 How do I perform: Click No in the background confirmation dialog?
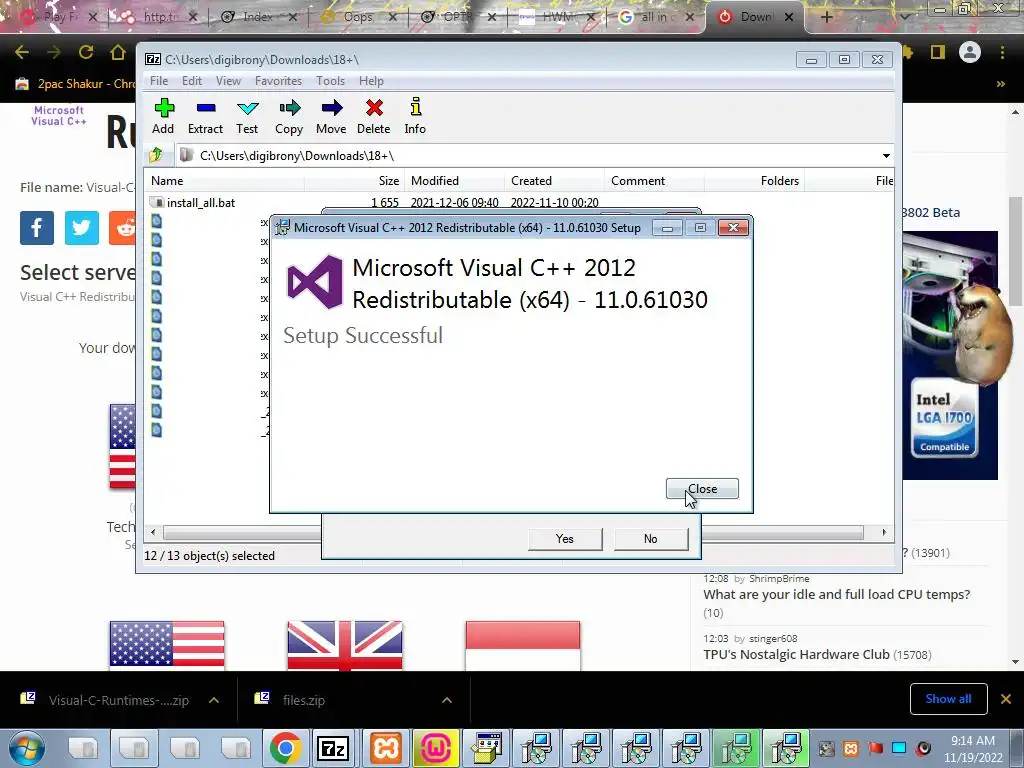click(x=650, y=539)
